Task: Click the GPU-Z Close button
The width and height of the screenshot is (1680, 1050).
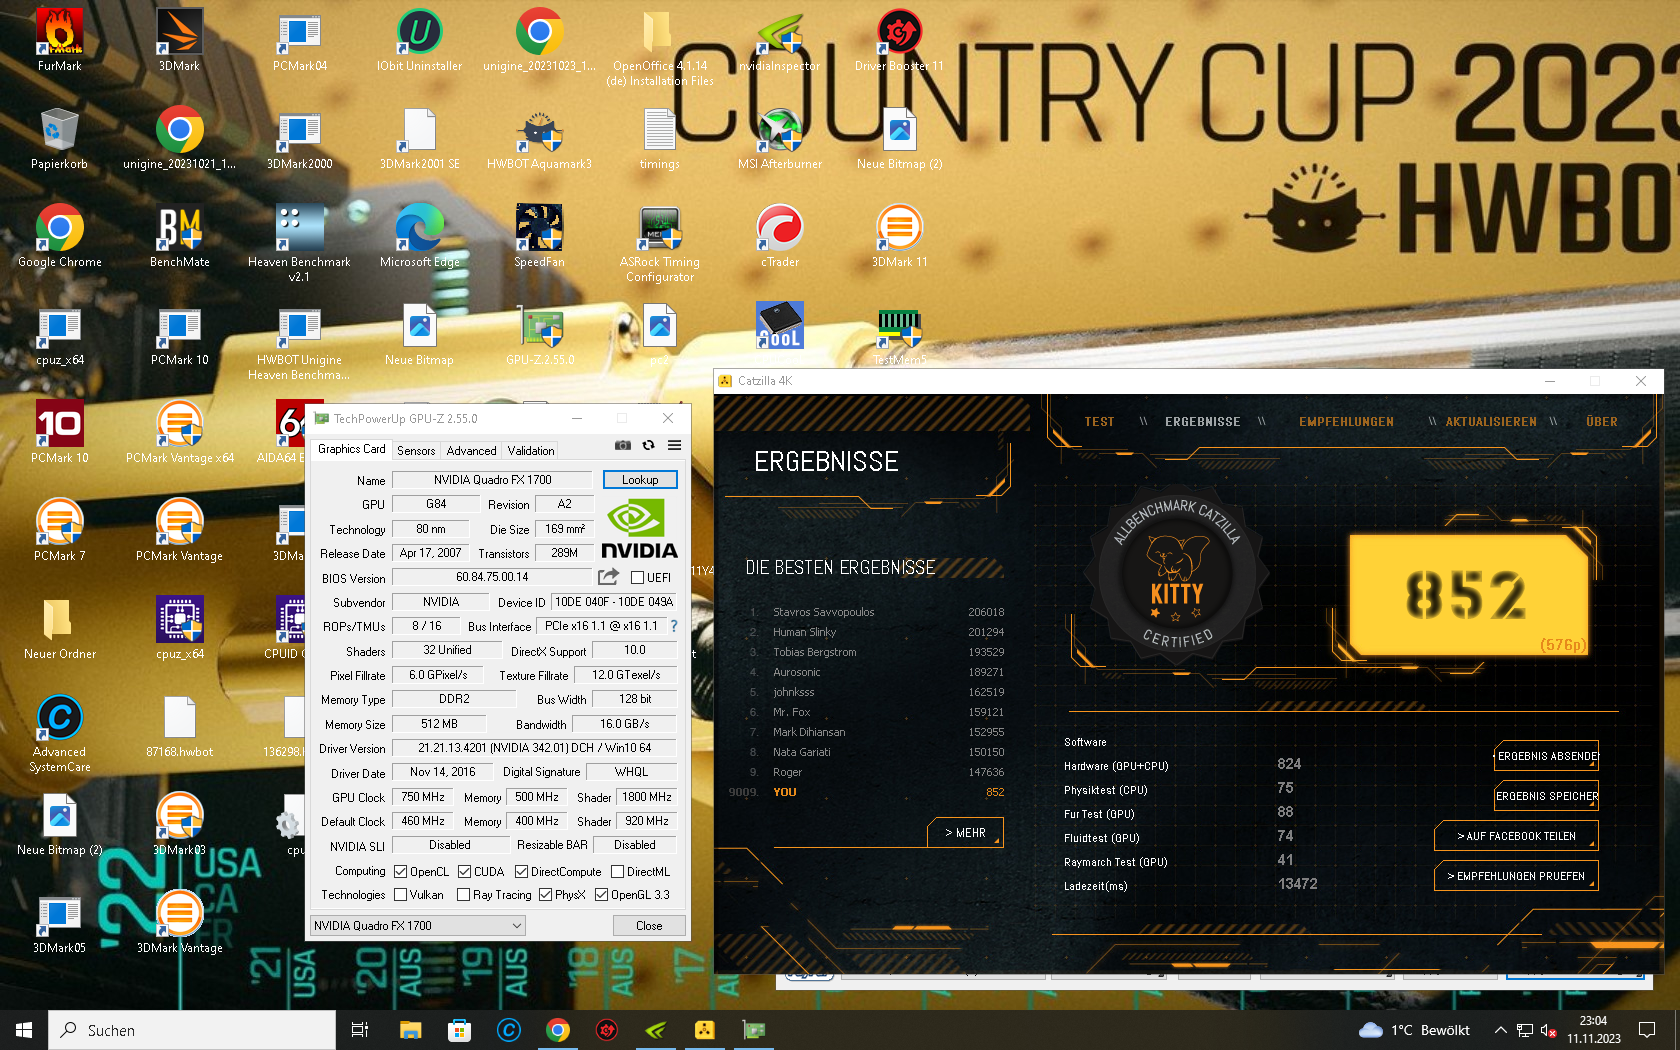Action: [649, 925]
